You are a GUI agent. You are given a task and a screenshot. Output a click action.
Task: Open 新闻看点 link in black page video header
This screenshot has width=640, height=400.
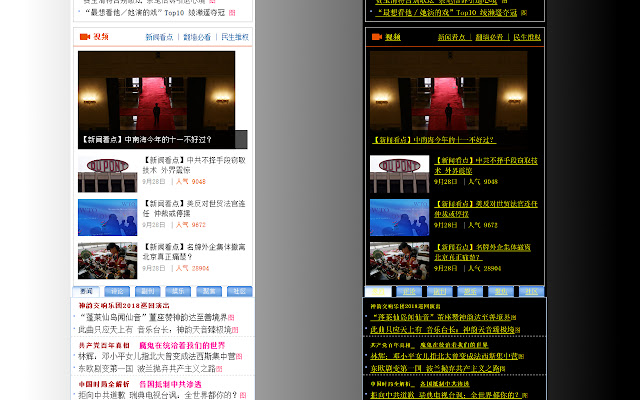click(x=451, y=37)
